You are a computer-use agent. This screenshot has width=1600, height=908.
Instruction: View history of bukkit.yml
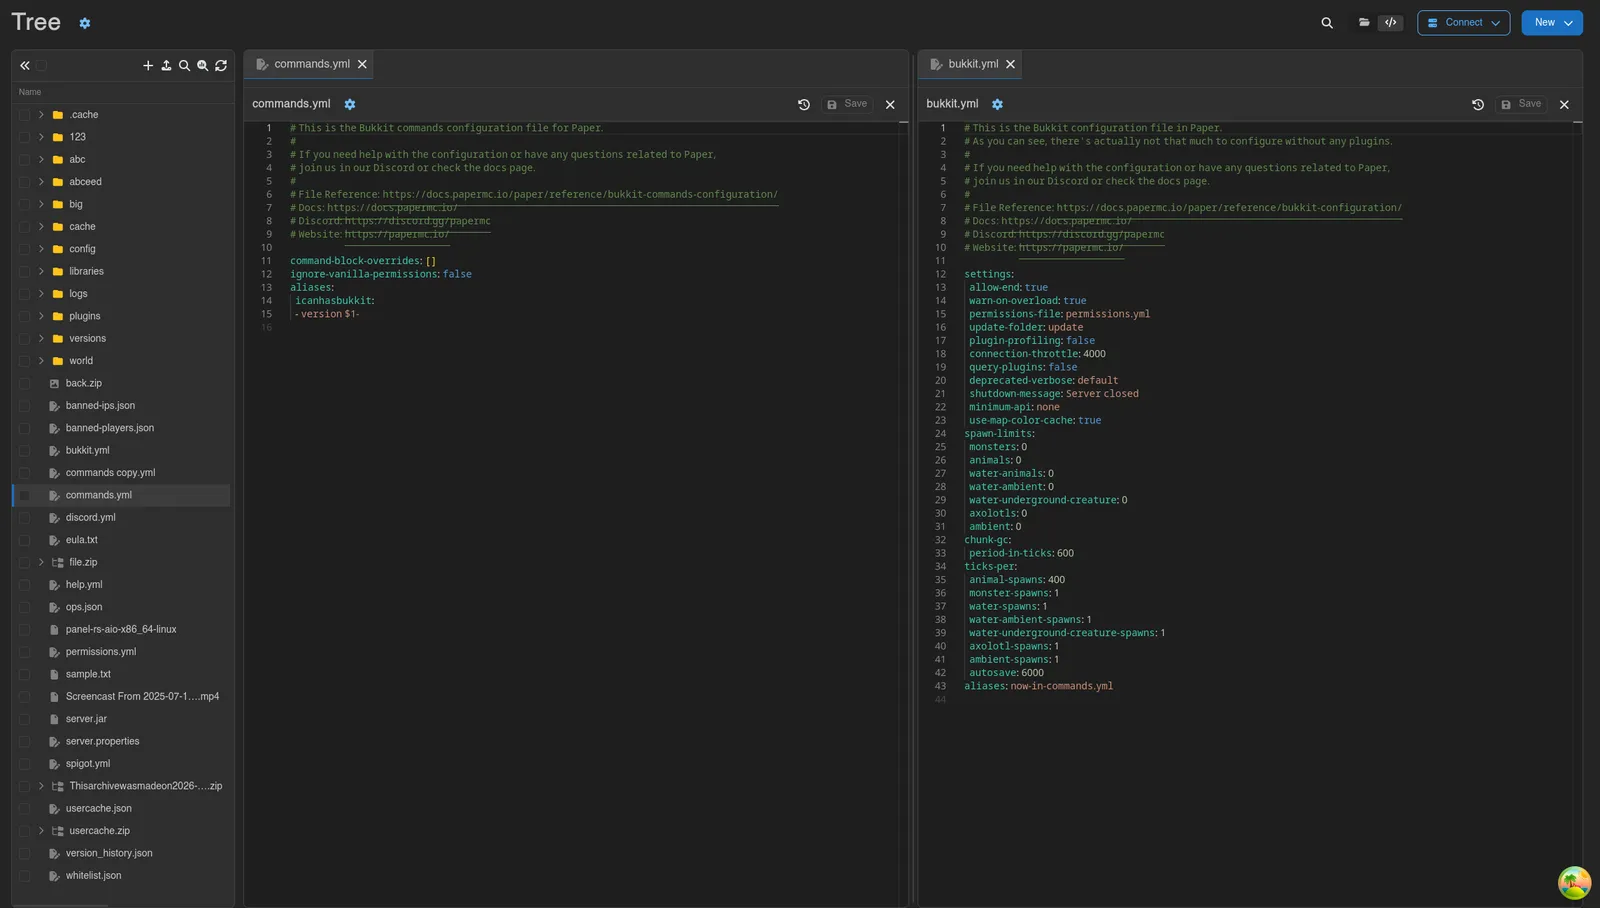1478,104
